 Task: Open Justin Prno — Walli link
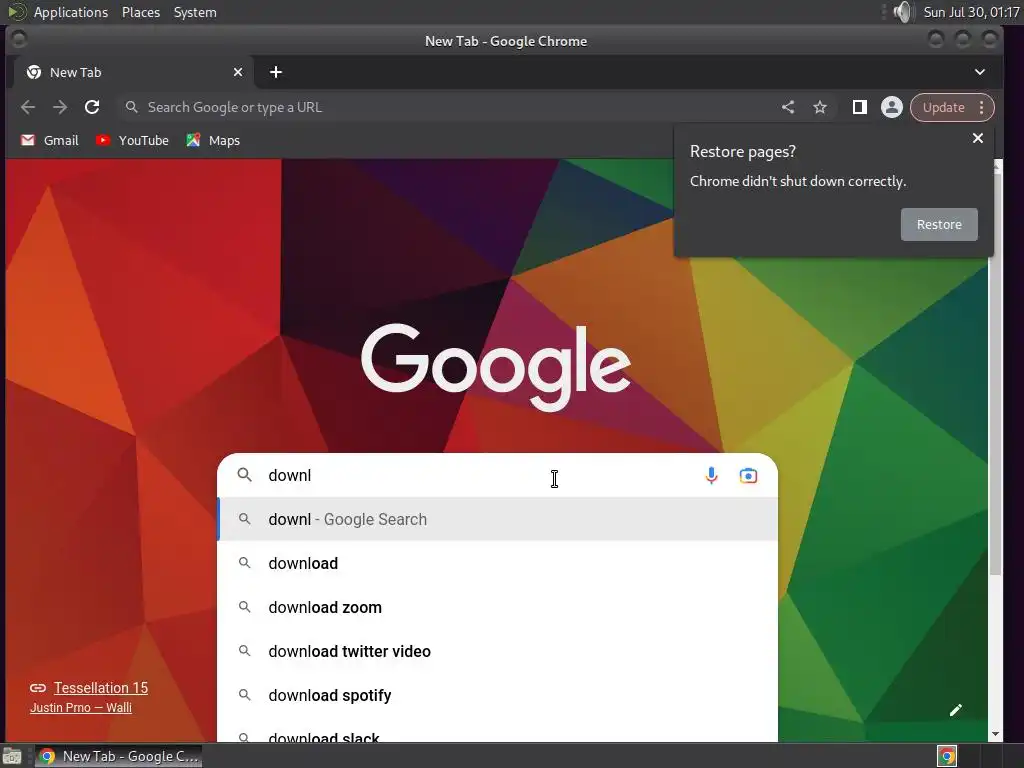pyautogui.click(x=80, y=707)
